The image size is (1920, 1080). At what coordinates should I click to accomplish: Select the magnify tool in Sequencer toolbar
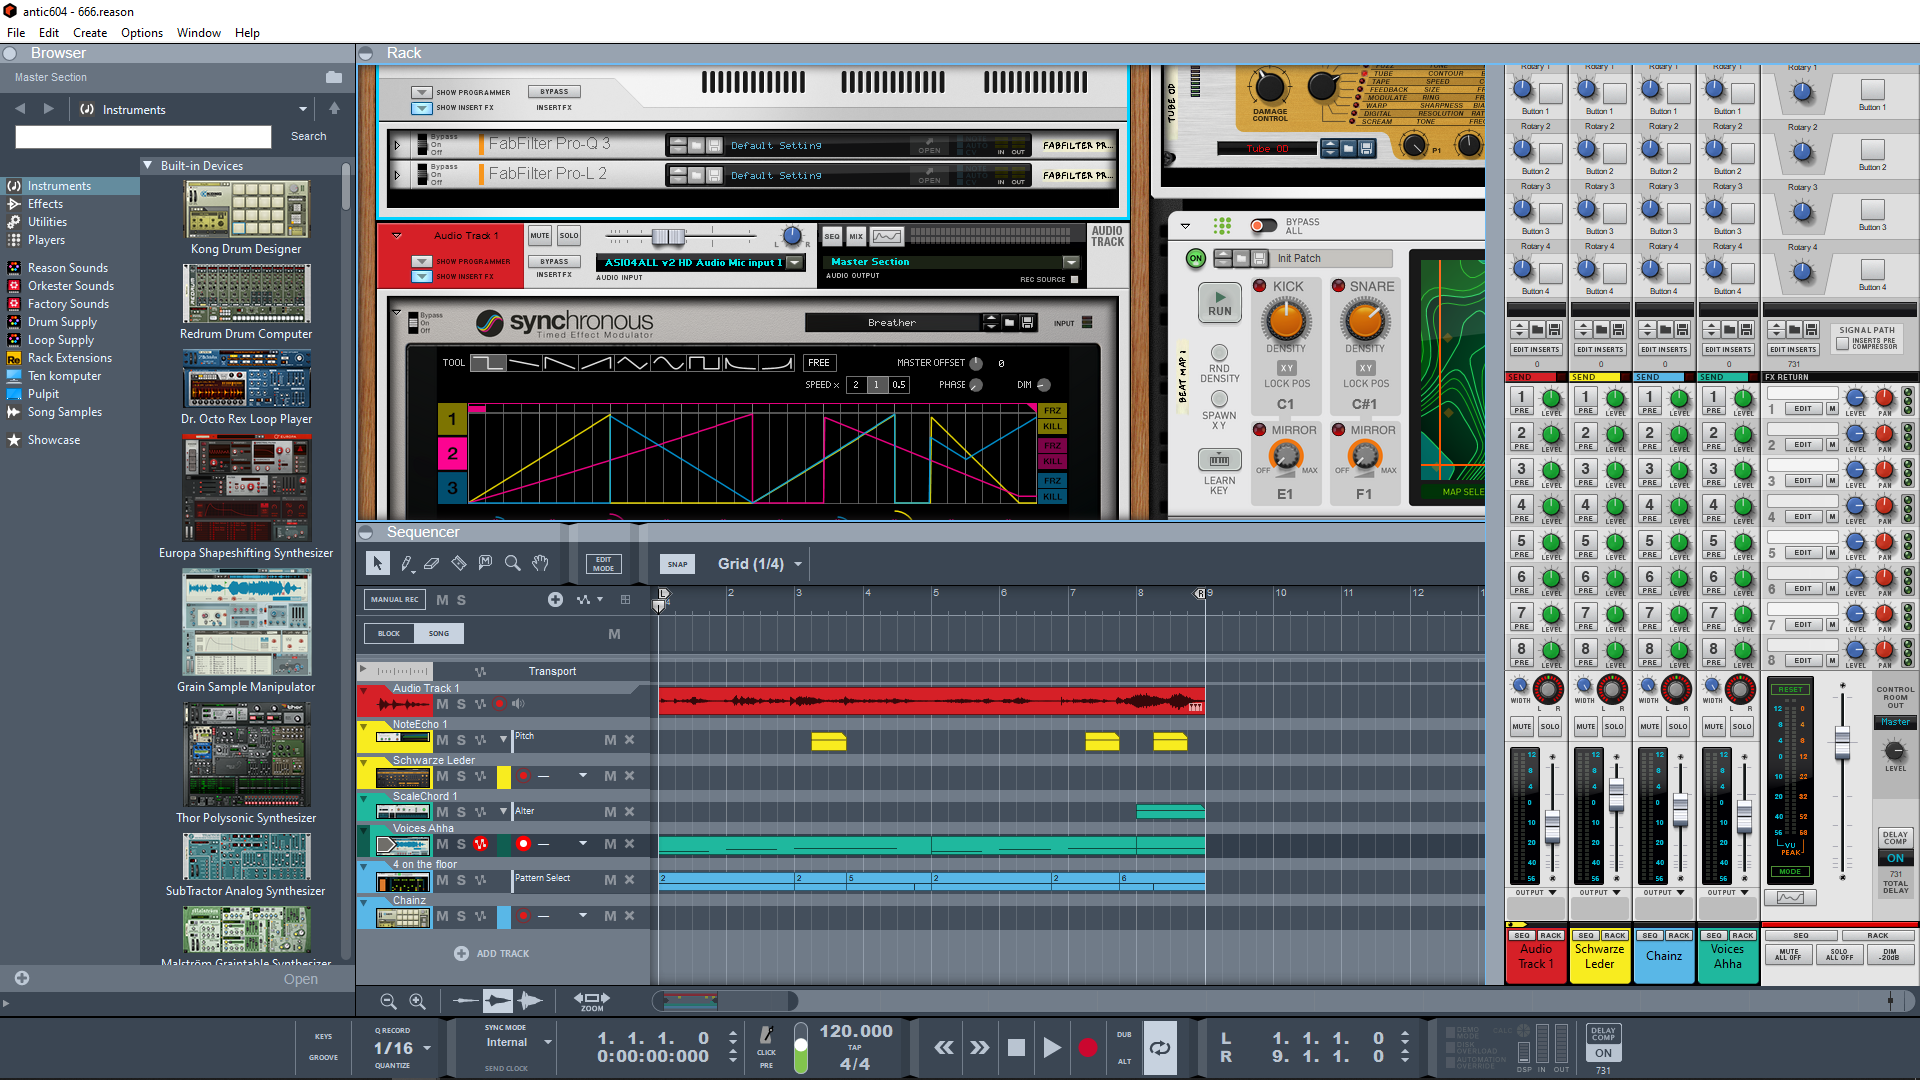point(513,564)
